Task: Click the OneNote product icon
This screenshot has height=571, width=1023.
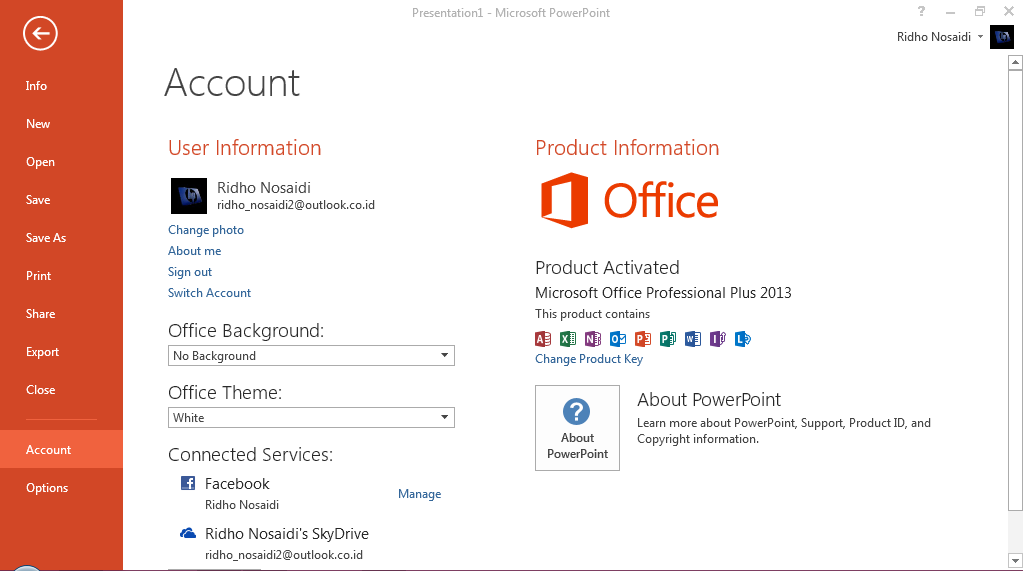Action: (x=592, y=339)
